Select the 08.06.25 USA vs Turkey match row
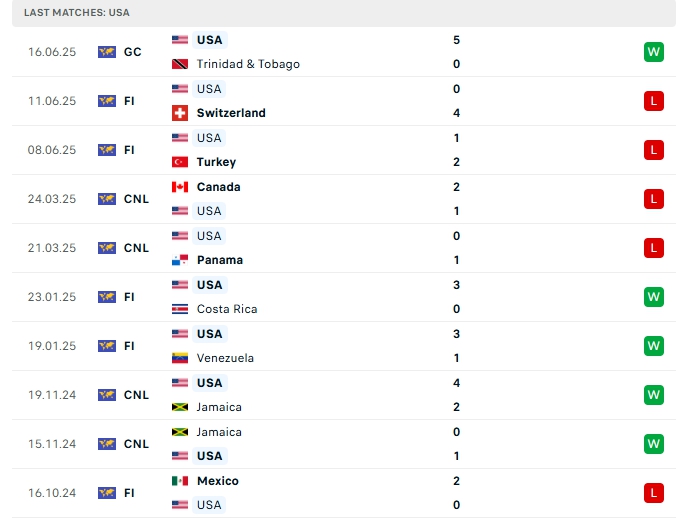 [342, 150]
